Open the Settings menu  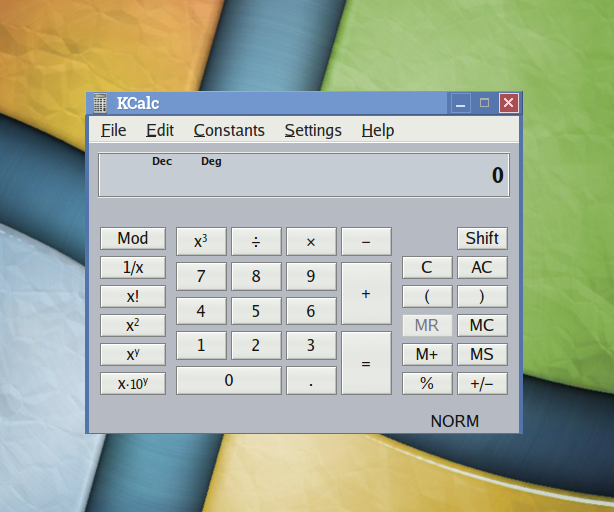pyautogui.click(x=313, y=130)
